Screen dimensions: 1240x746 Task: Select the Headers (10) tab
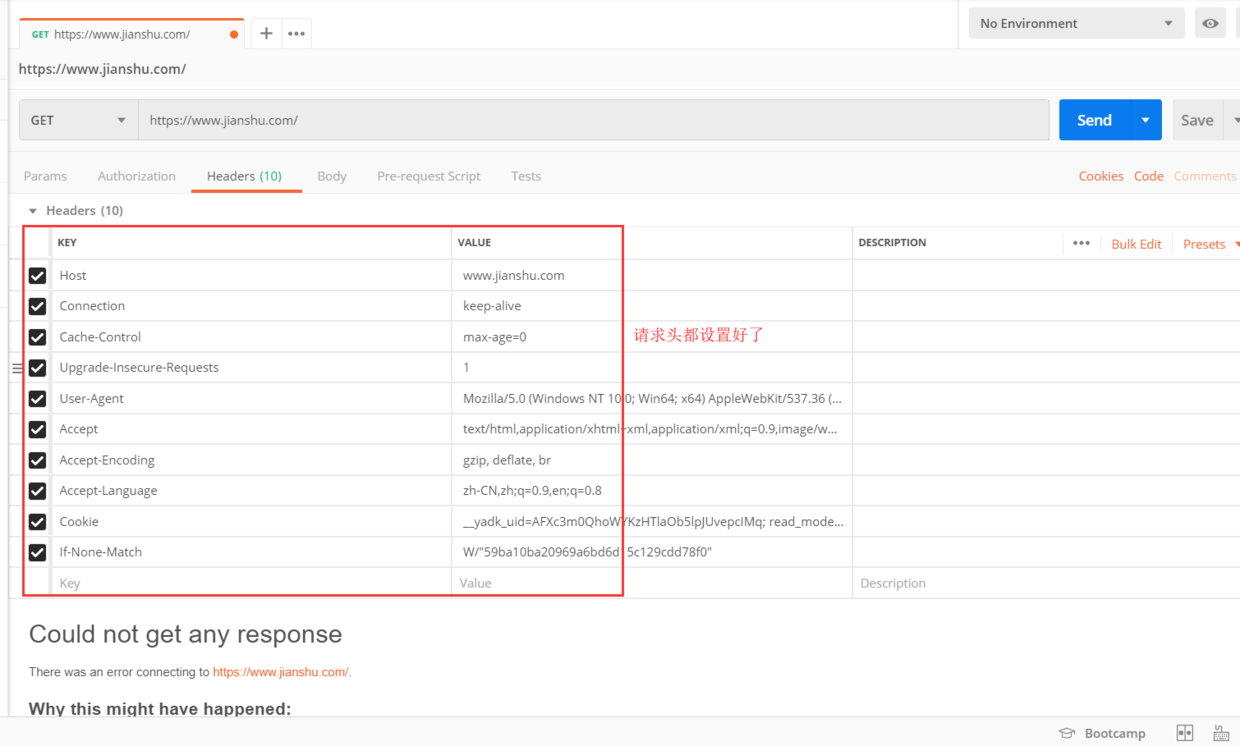[x=244, y=176]
